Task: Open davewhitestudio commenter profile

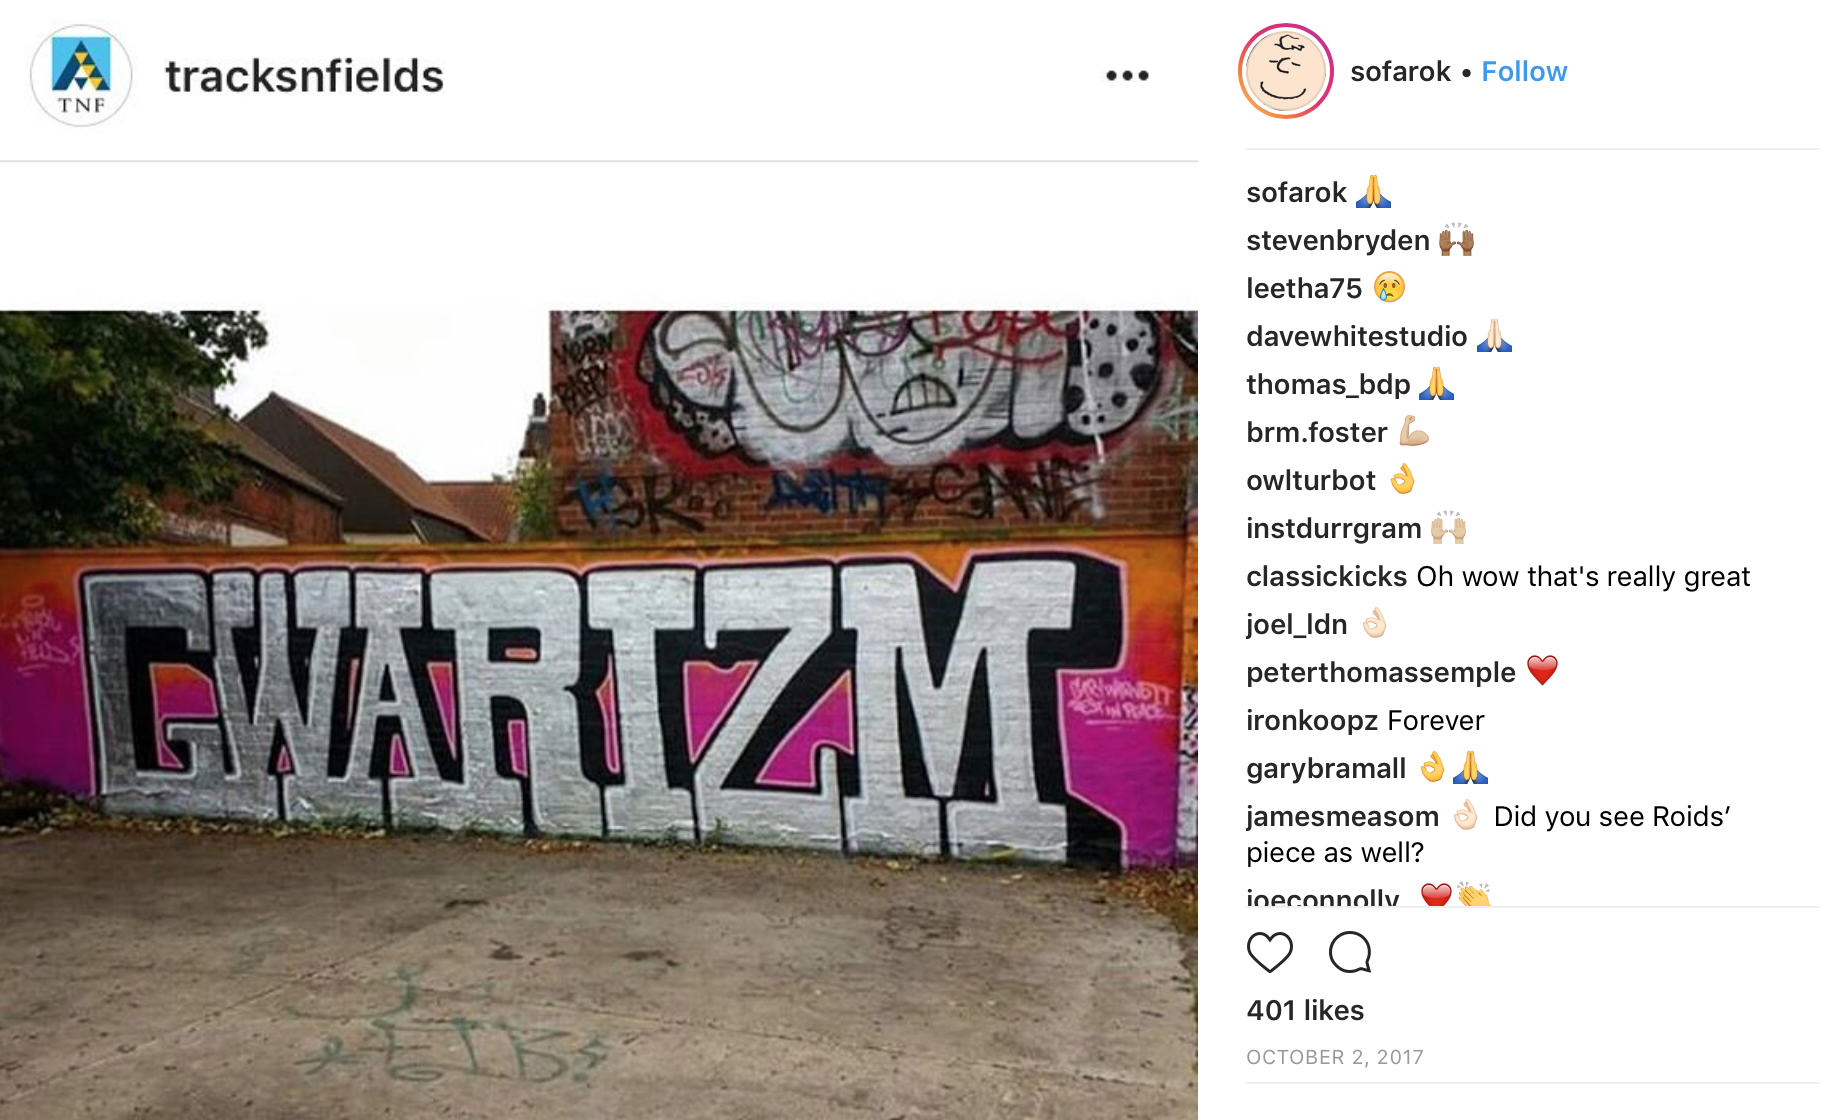Action: coord(1357,337)
